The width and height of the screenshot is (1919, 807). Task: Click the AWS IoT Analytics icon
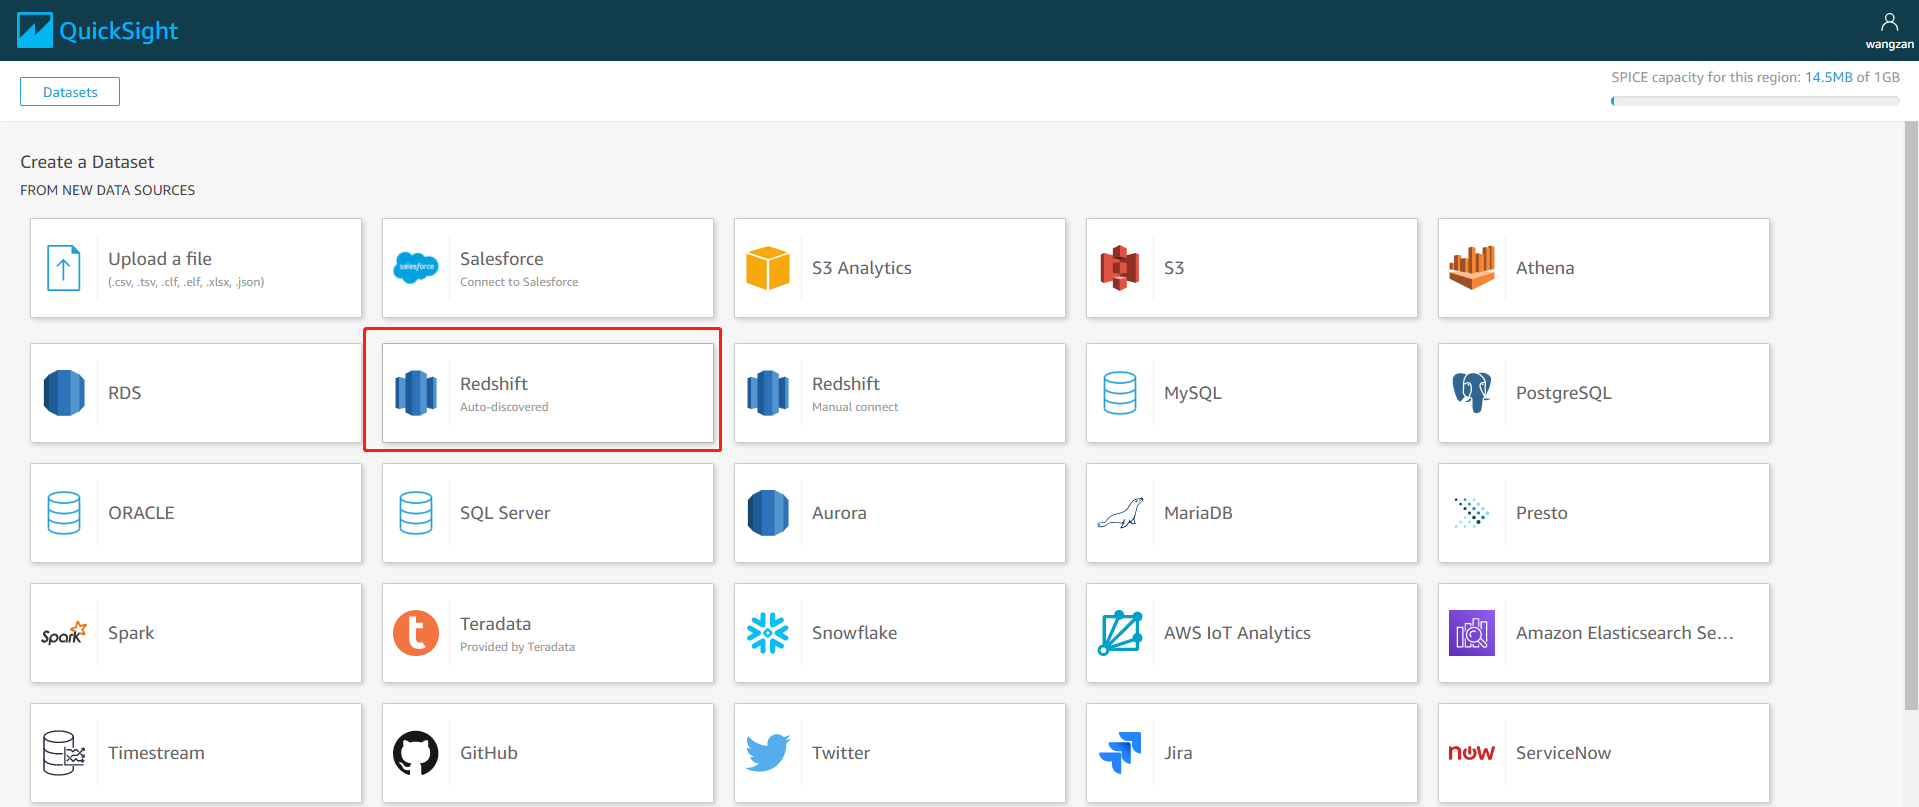(x=1120, y=633)
